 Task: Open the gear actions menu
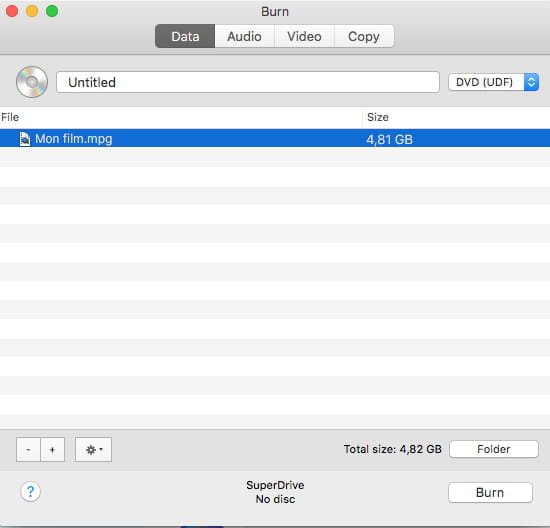click(93, 449)
